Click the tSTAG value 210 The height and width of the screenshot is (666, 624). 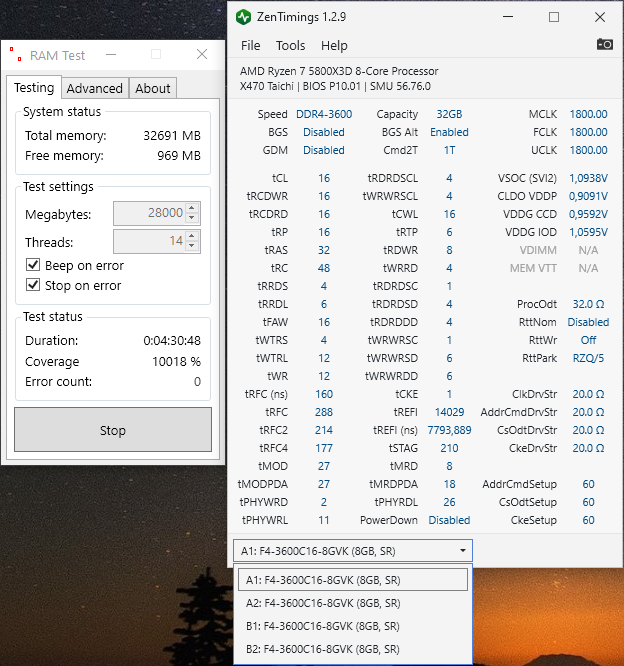[449, 448]
